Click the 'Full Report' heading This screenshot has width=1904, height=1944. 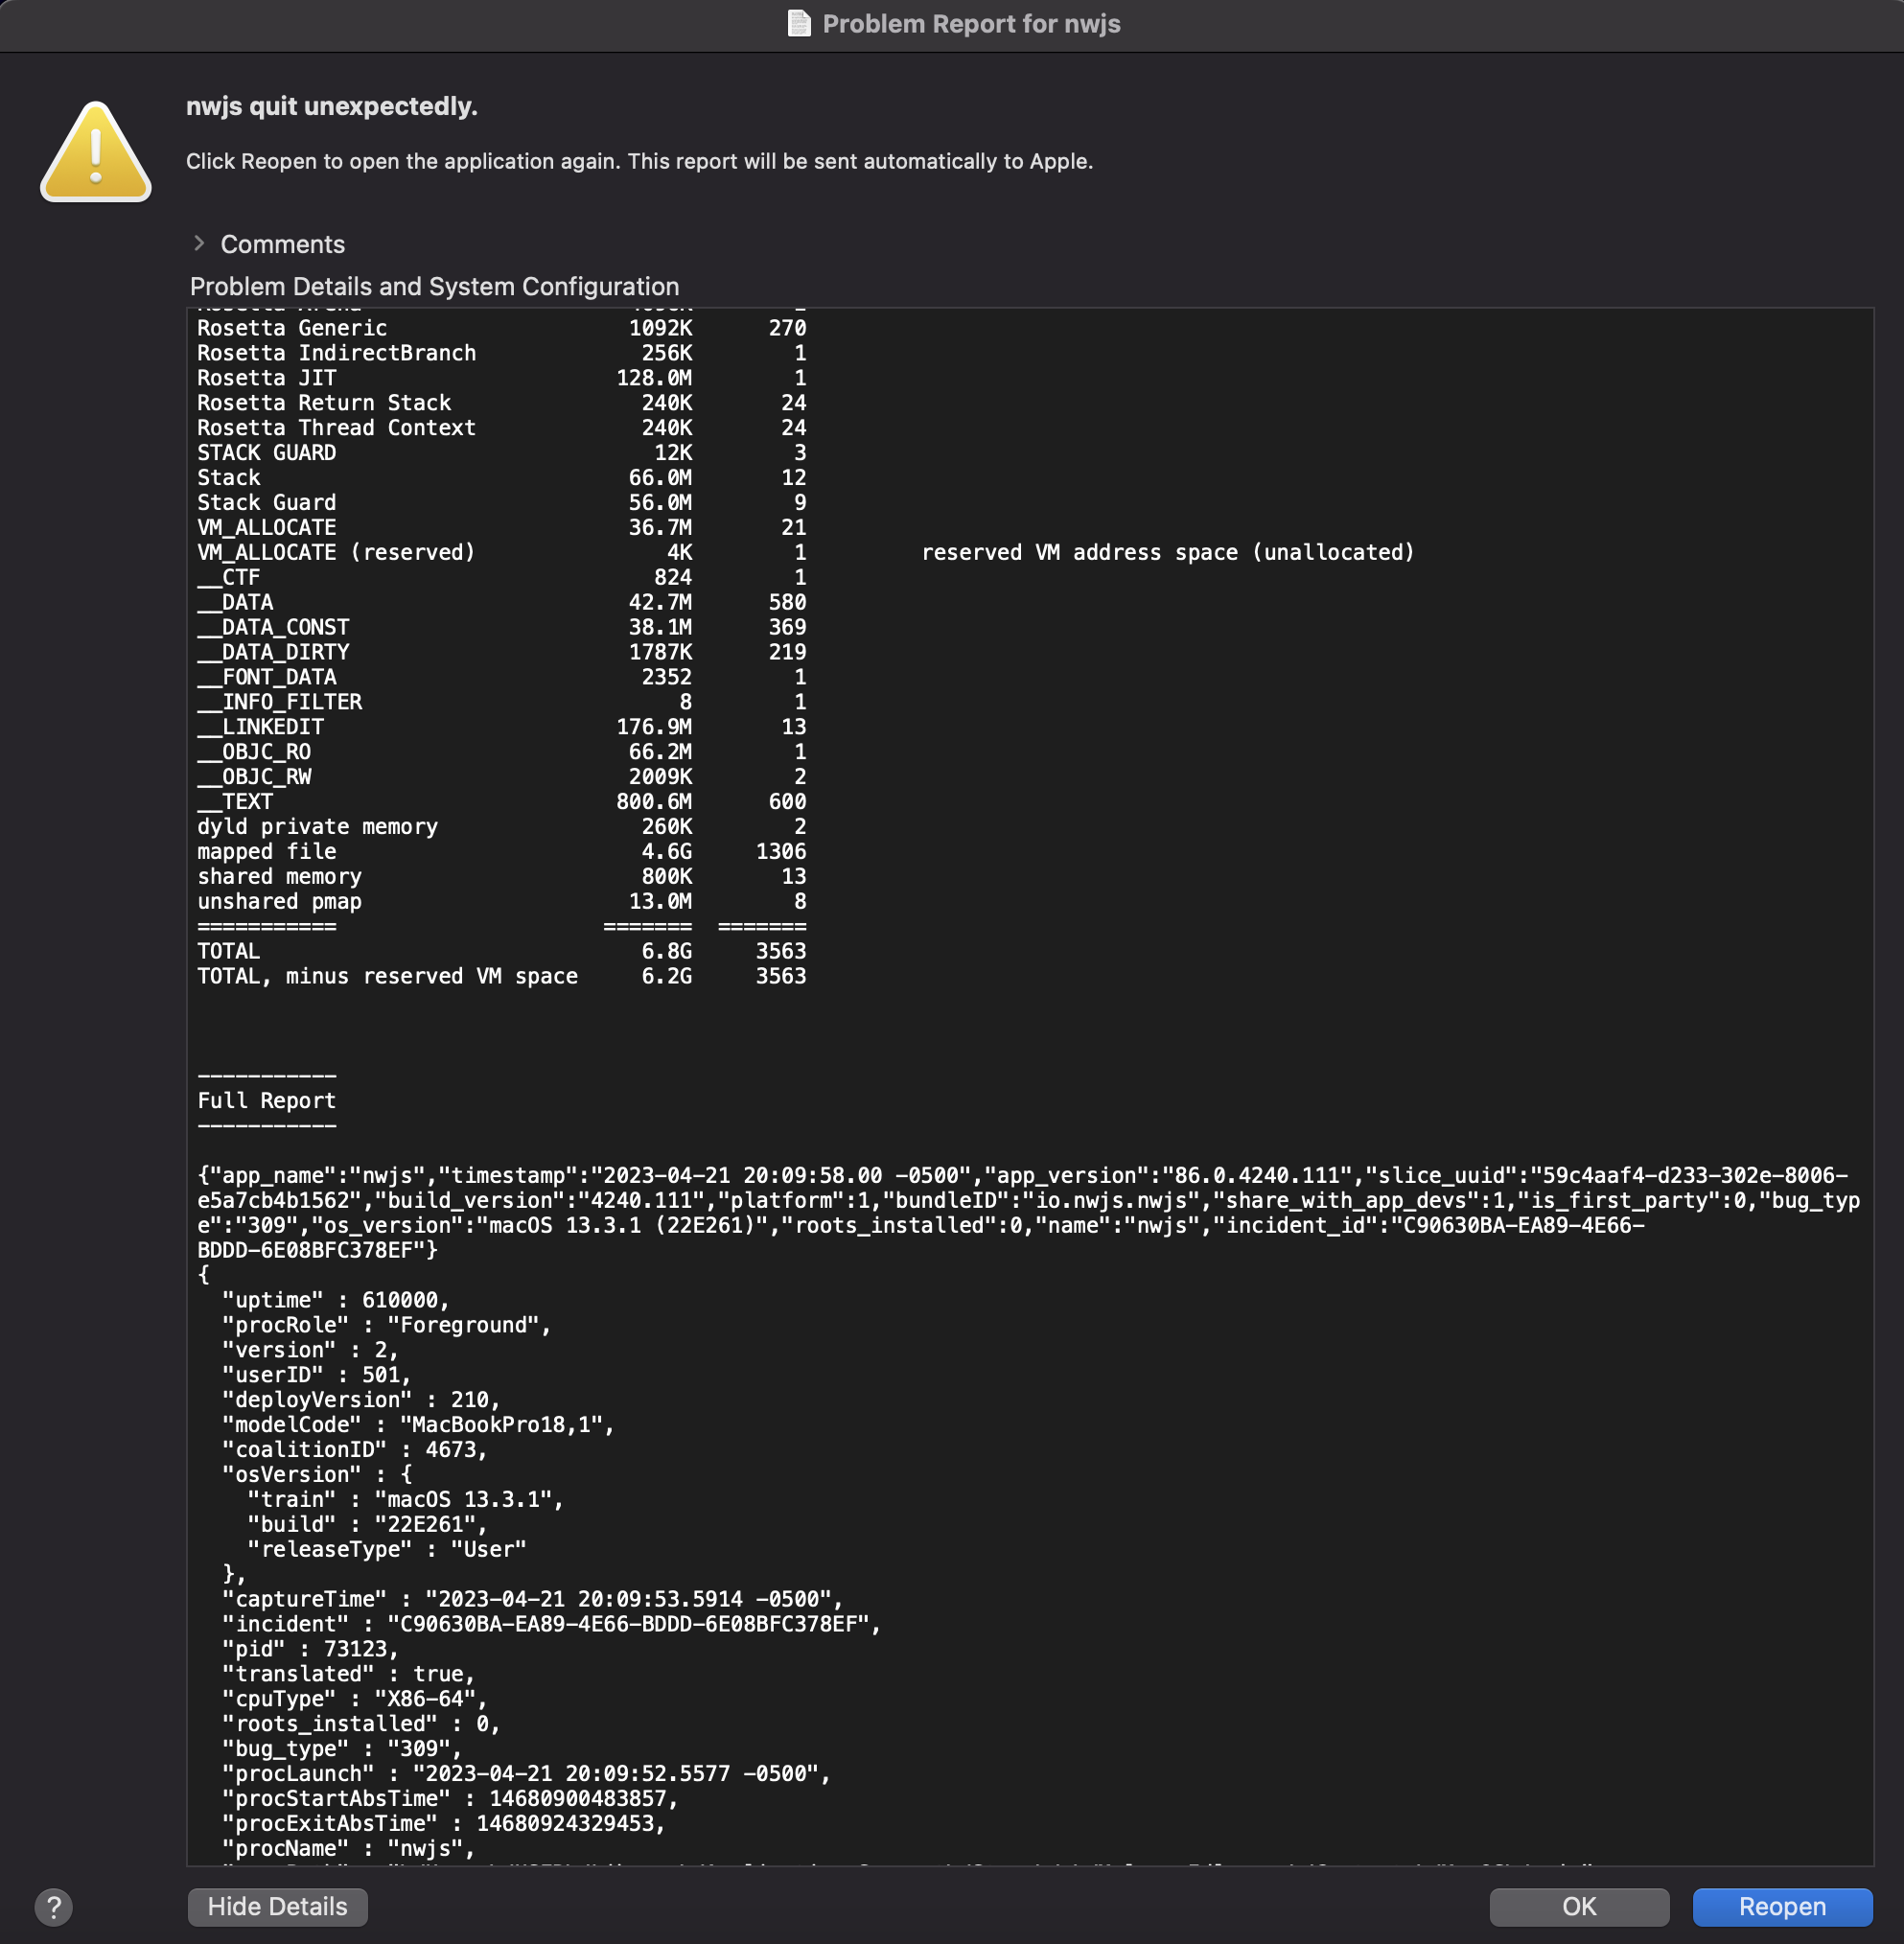tap(266, 1101)
